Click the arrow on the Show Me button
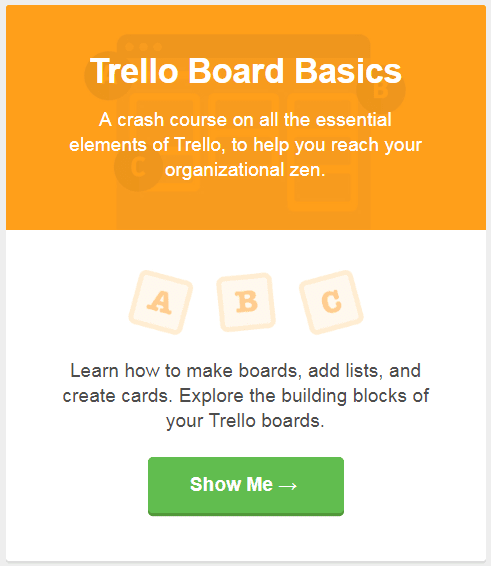The image size is (491, 566). point(288,486)
